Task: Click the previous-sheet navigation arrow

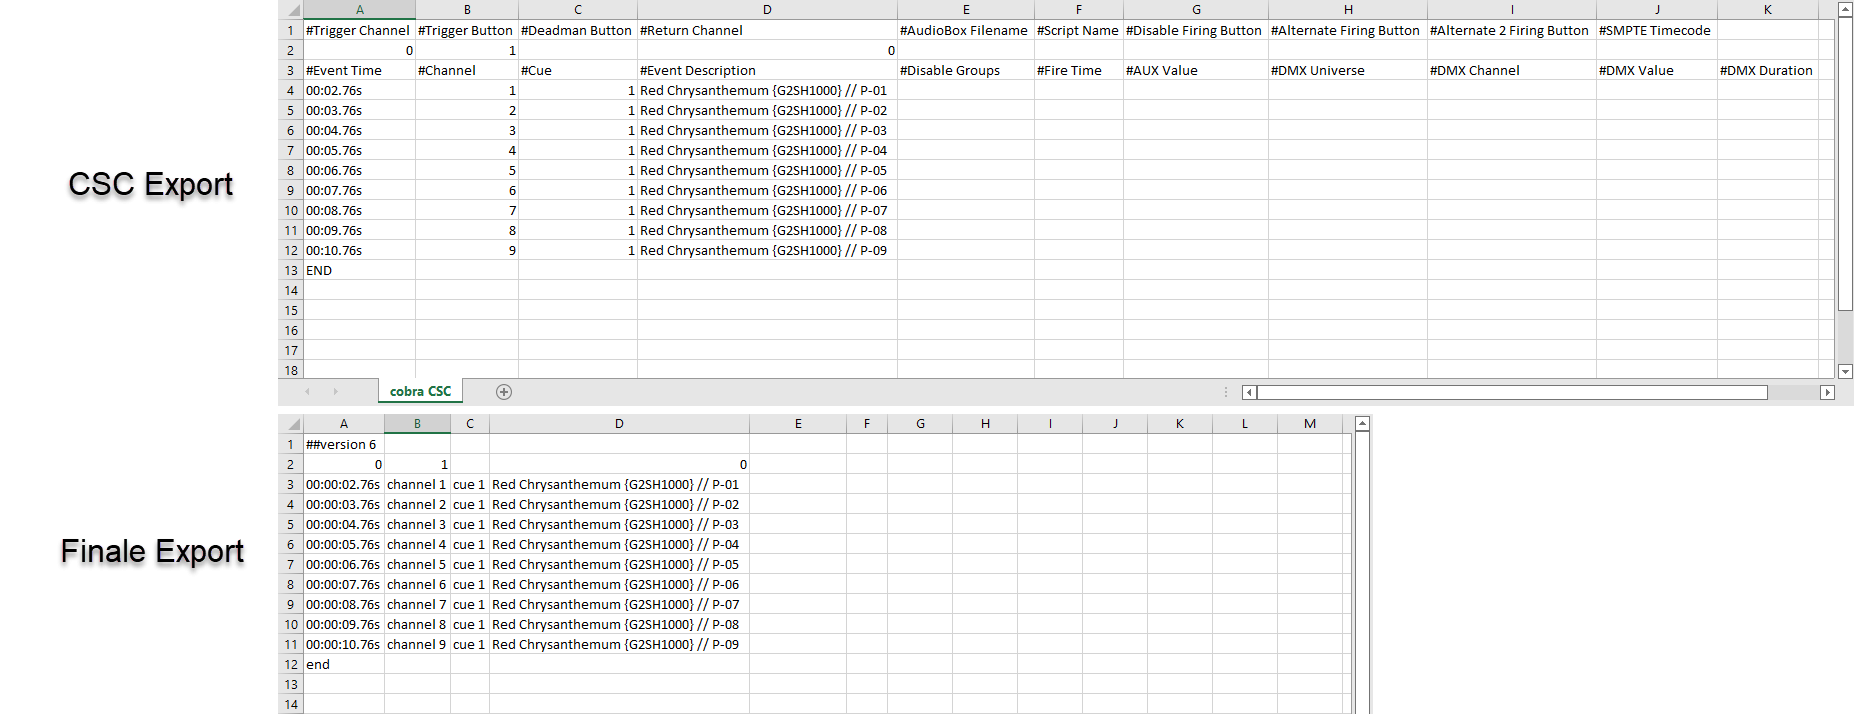Action: tap(307, 392)
